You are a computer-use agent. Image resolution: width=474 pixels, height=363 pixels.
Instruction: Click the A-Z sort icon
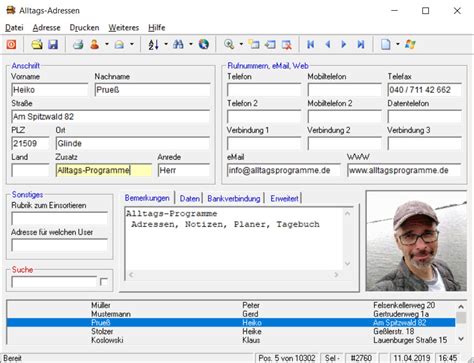(153, 44)
